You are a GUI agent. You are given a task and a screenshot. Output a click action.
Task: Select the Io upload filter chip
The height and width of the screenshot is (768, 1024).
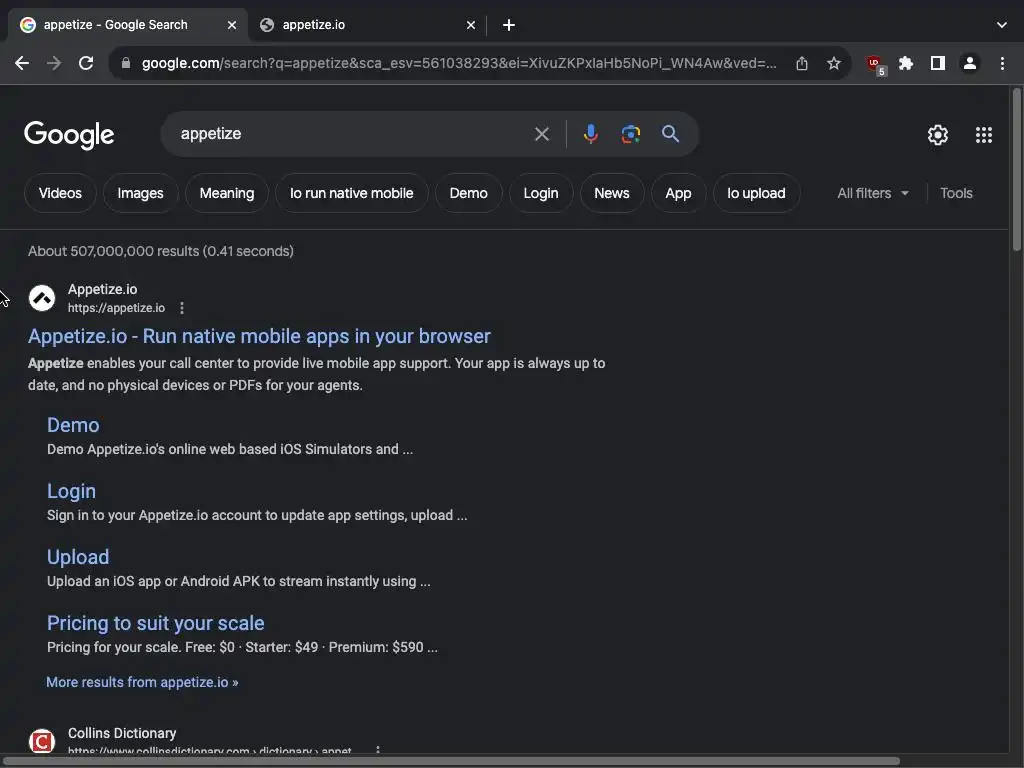pos(756,193)
